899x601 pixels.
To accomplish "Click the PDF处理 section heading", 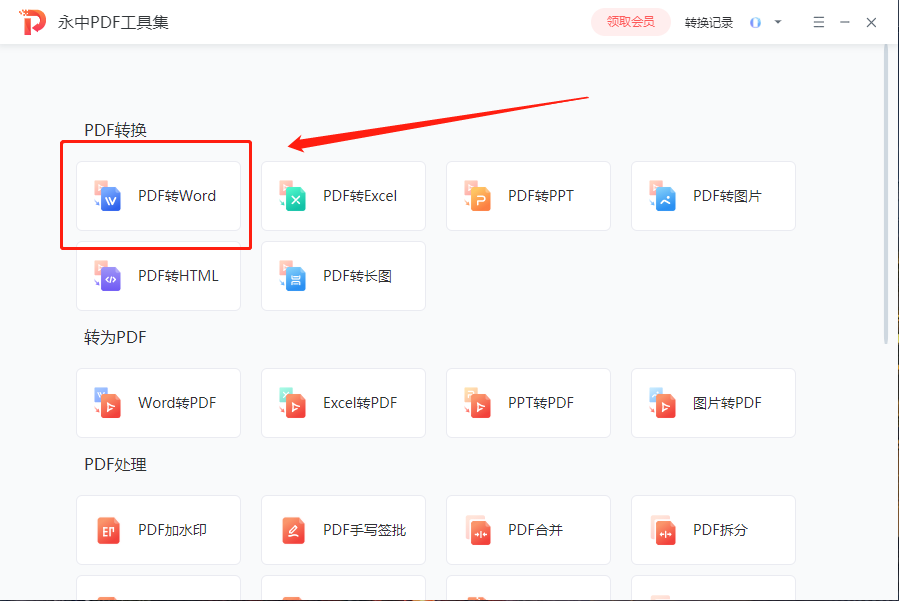I will pyautogui.click(x=115, y=465).
